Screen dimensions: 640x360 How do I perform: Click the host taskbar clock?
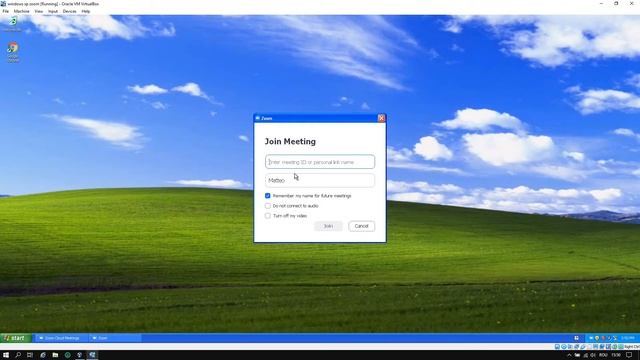[x=616, y=355]
